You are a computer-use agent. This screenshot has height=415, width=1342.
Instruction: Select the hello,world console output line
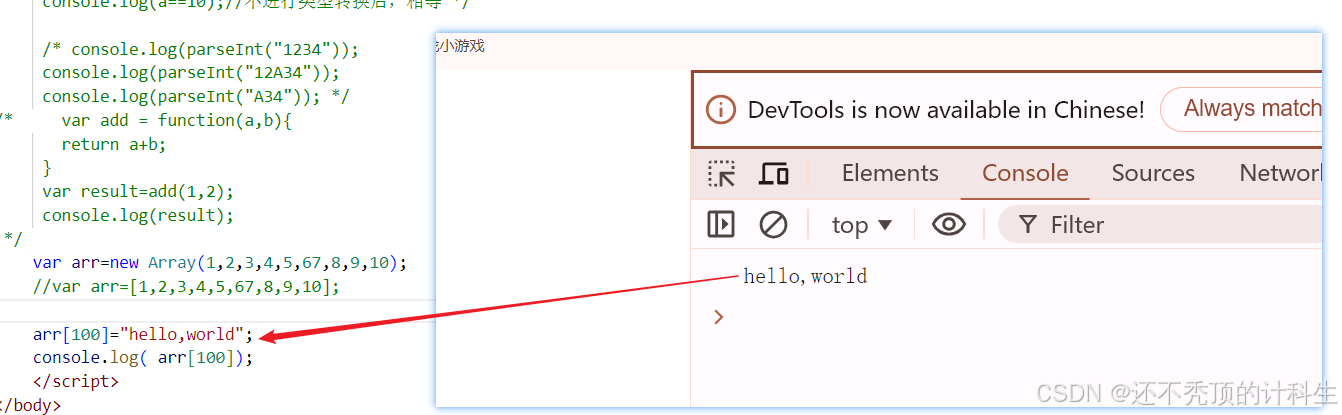(x=805, y=276)
